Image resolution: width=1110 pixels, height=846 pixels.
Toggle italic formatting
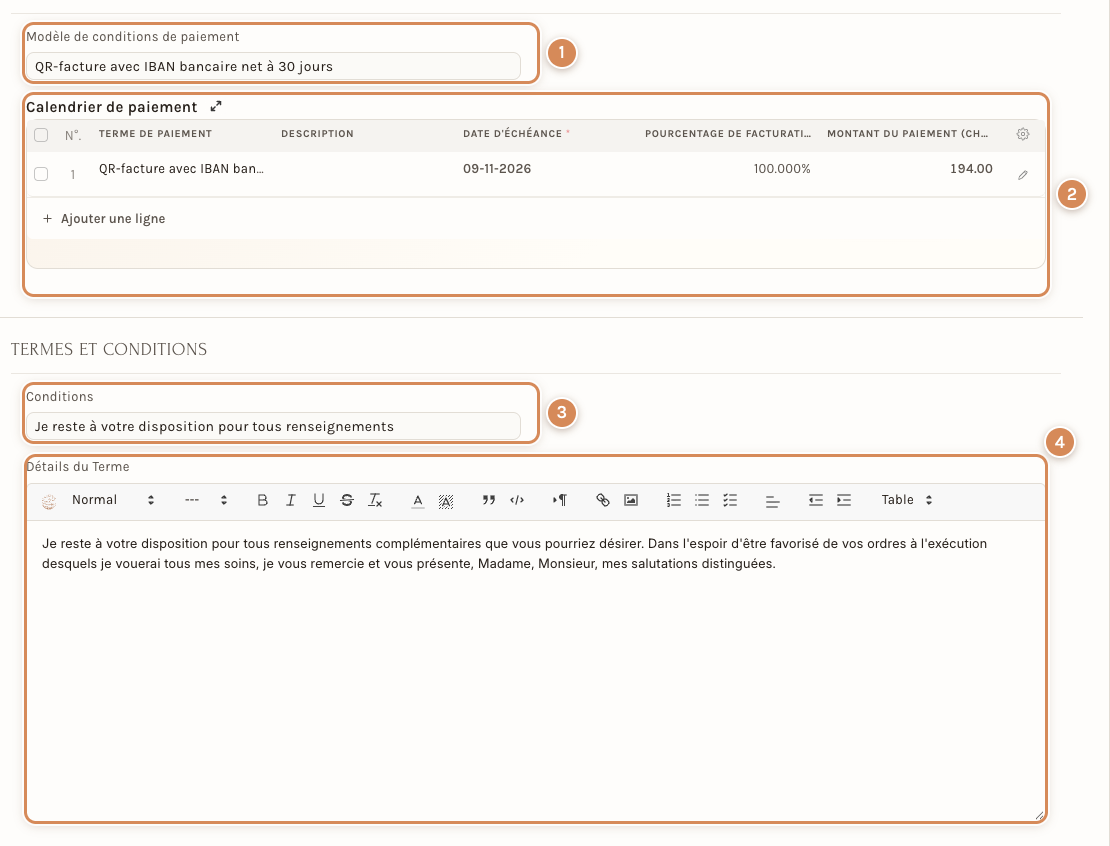pyautogui.click(x=290, y=501)
